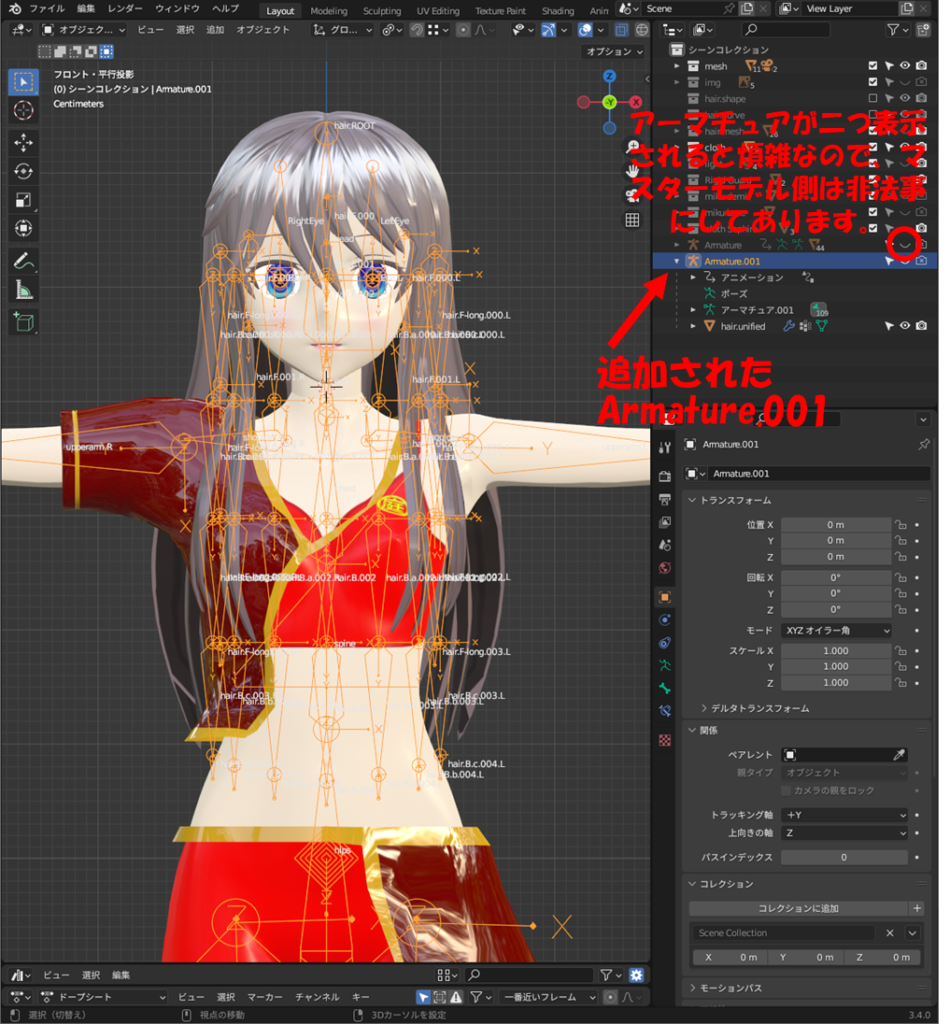This screenshot has width=950, height=1024.
Task: Open the Physics properties tab icon
Action: pyautogui.click(x=665, y=620)
